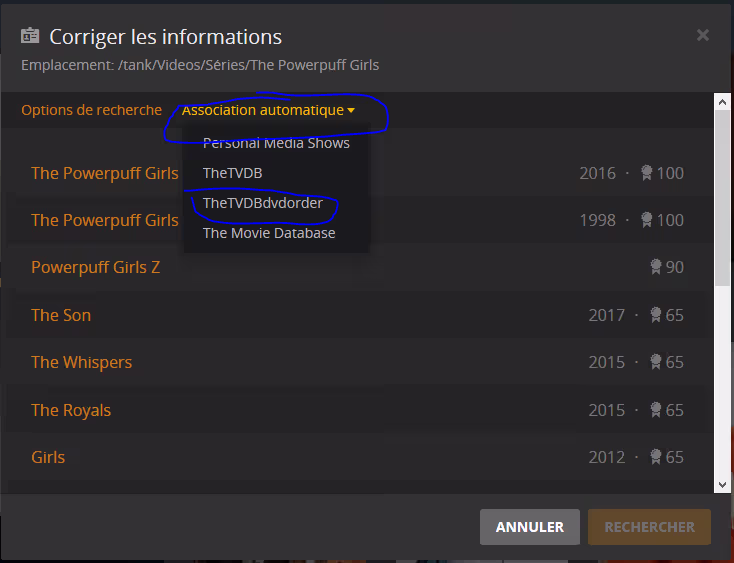Pick The Son 2017 result
734x563 pixels.
pos(61,315)
